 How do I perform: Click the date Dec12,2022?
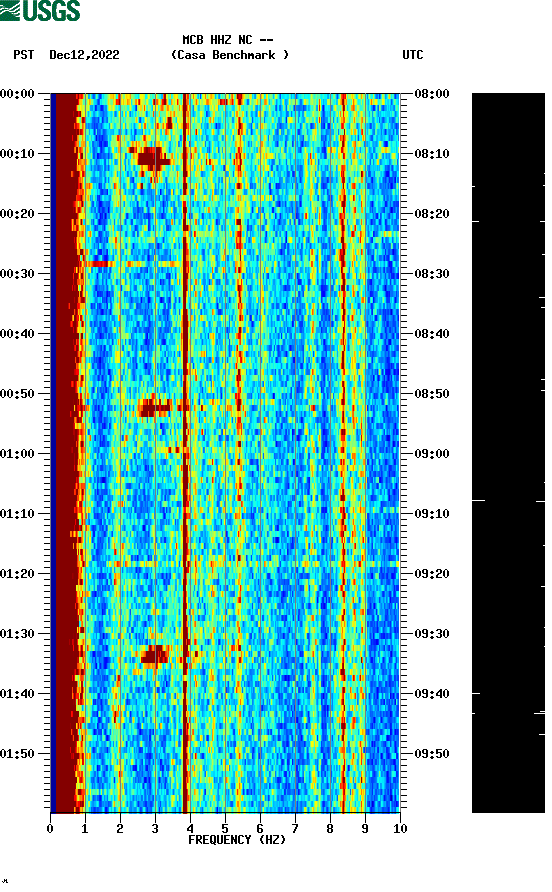click(84, 55)
